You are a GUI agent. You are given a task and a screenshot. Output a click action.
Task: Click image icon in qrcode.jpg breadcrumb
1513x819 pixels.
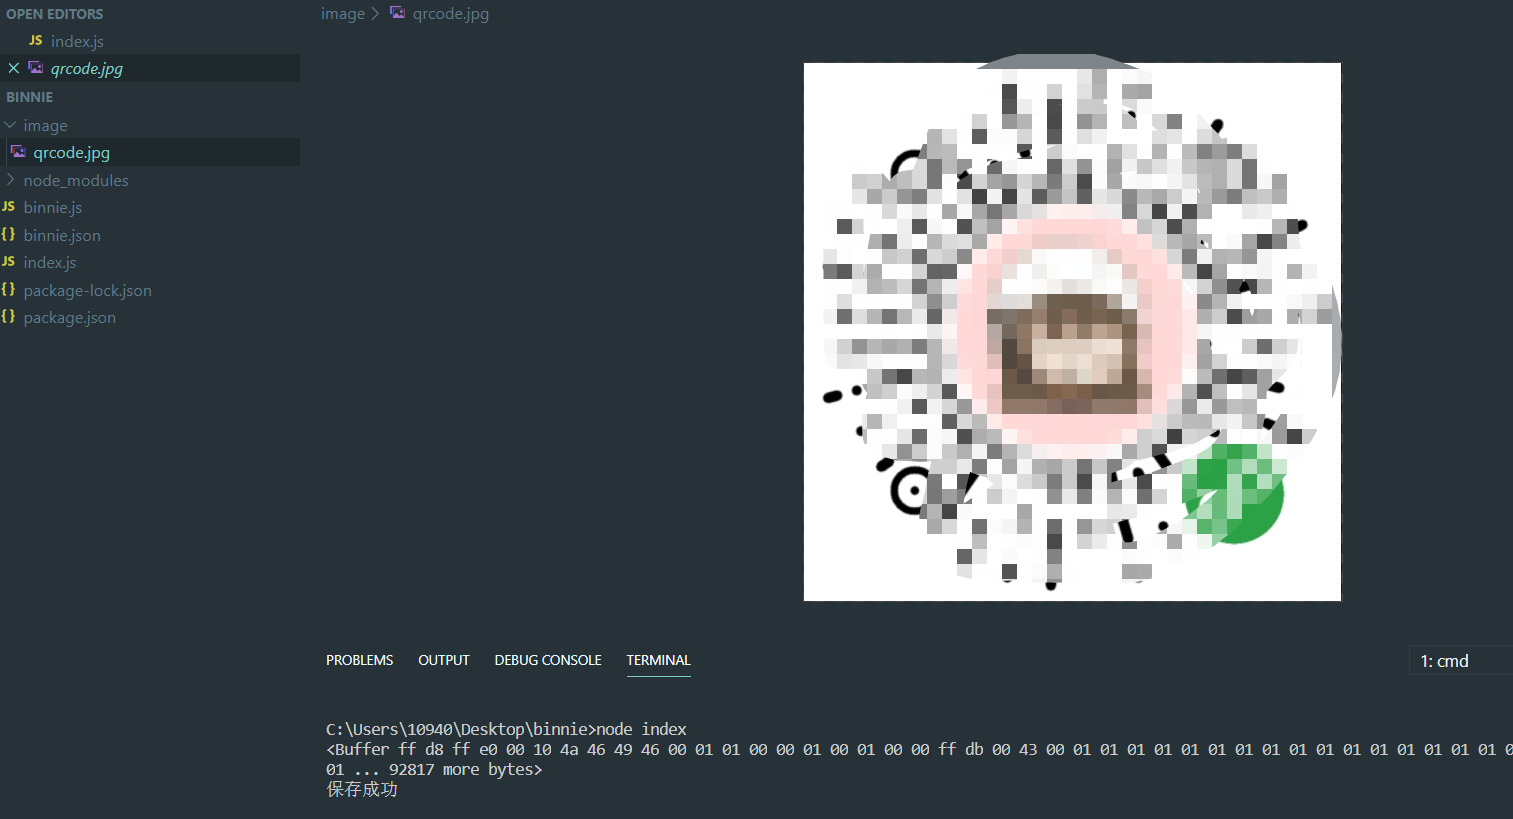(398, 13)
